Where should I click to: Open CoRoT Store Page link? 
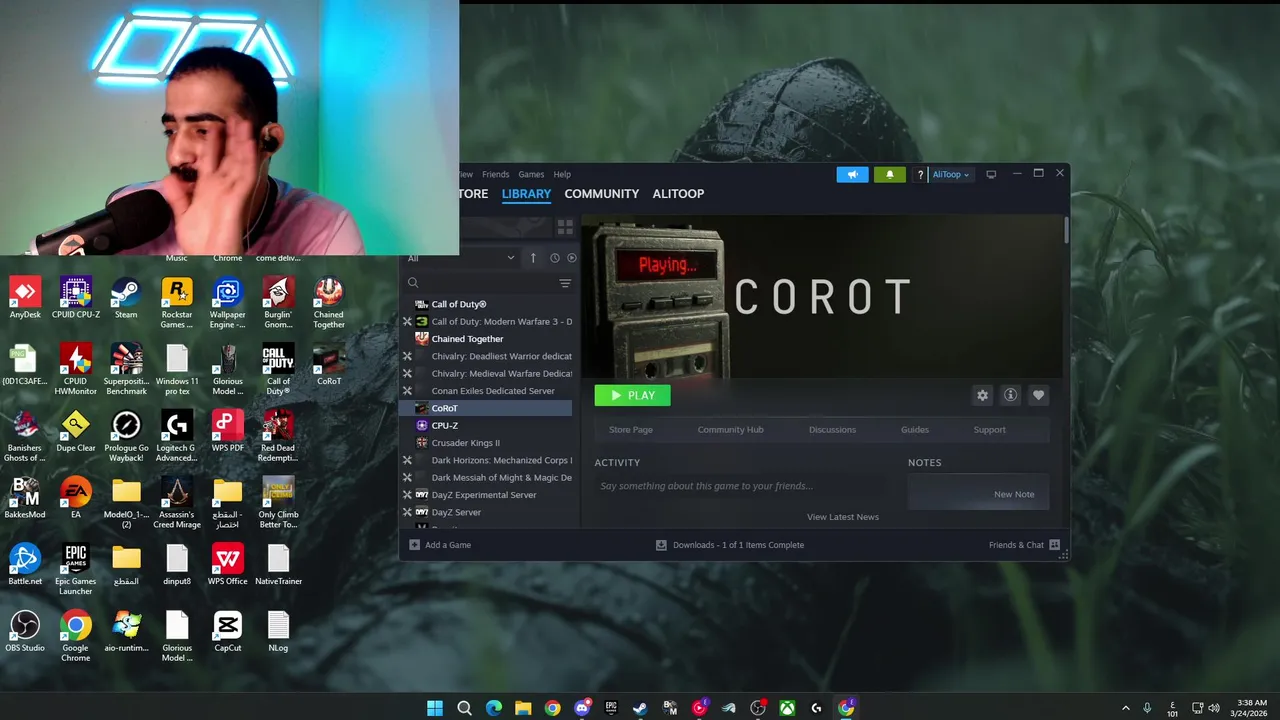[630, 430]
